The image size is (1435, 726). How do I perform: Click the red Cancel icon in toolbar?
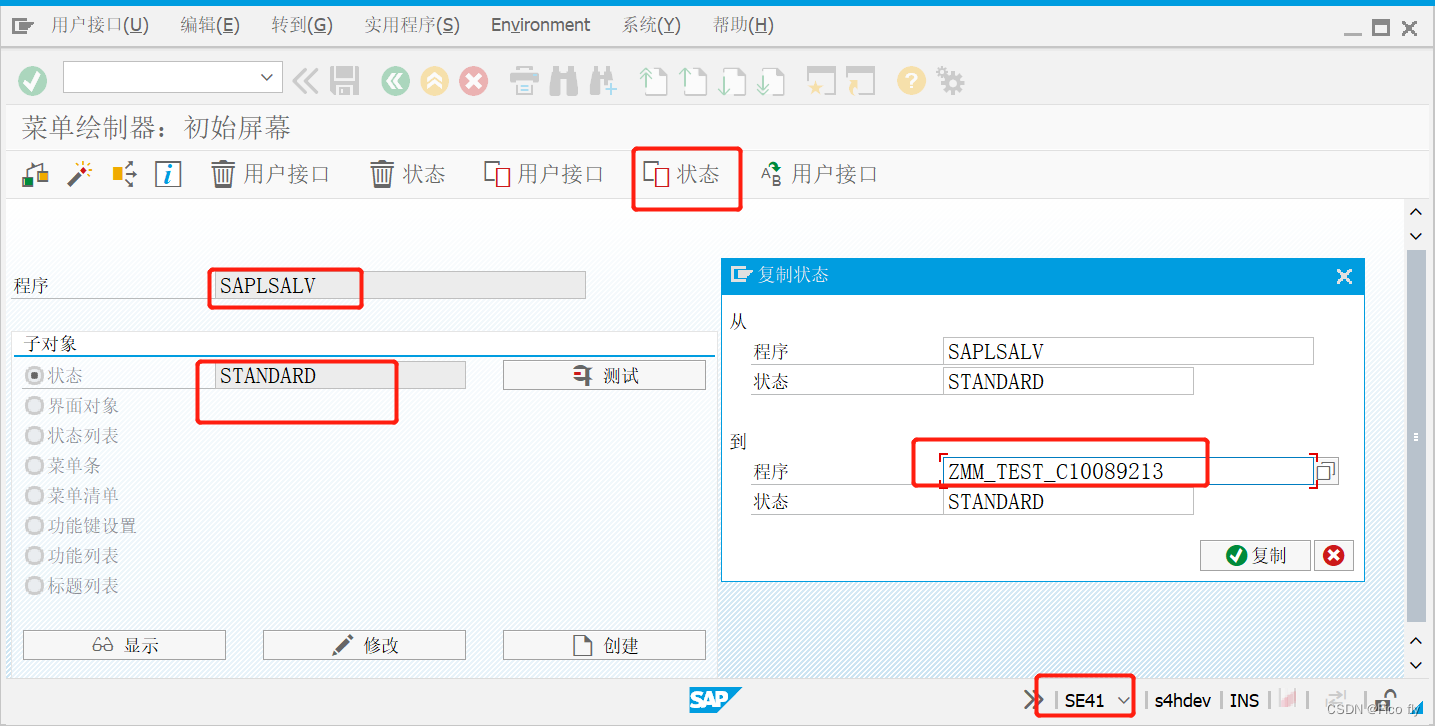pos(473,80)
